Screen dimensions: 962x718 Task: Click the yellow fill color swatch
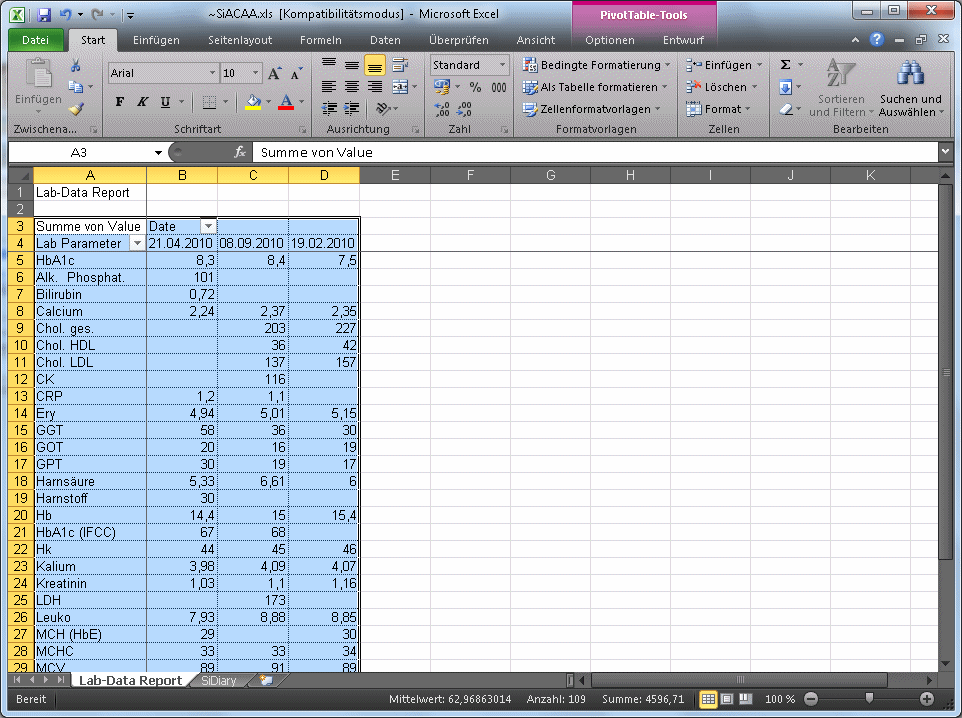pos(253,102)
